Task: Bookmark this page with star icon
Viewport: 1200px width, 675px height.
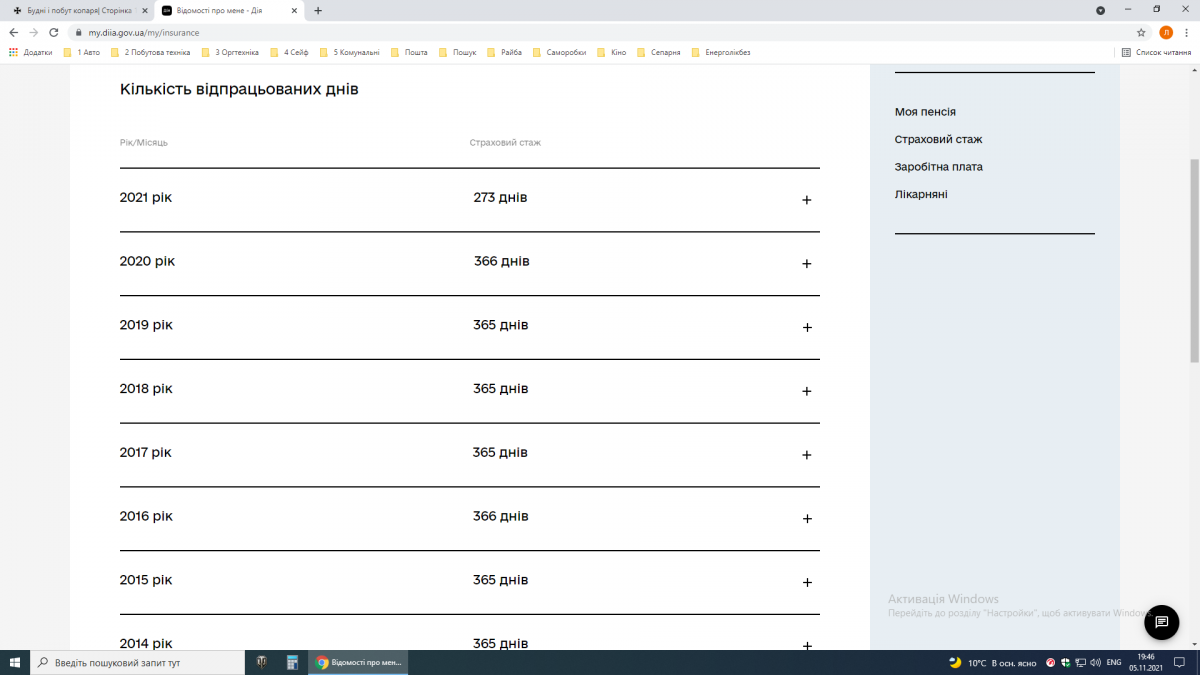Action: point(1141,32)
